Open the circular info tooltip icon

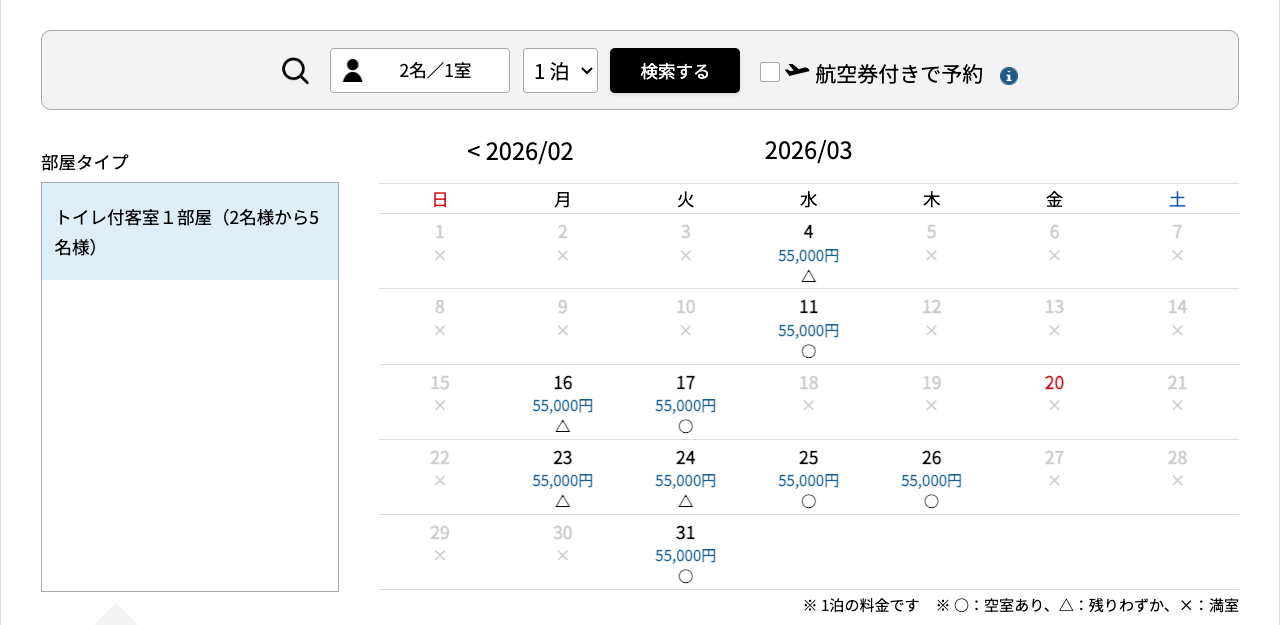[x=1008, y=75]
